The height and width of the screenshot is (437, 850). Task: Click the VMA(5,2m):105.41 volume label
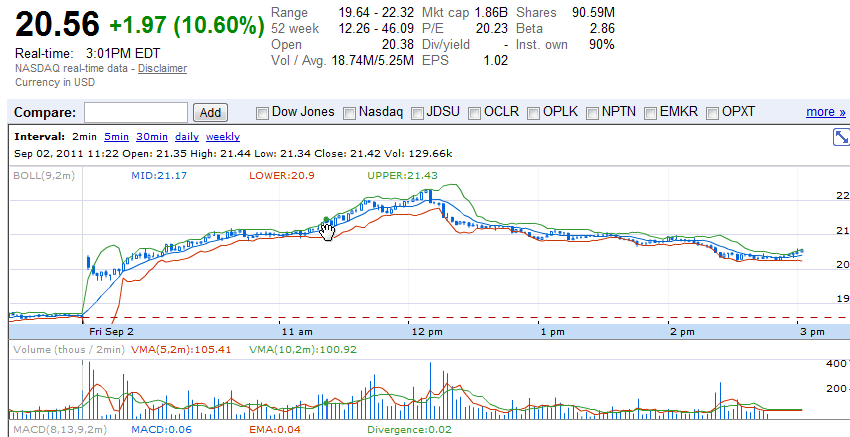(184, 350)
